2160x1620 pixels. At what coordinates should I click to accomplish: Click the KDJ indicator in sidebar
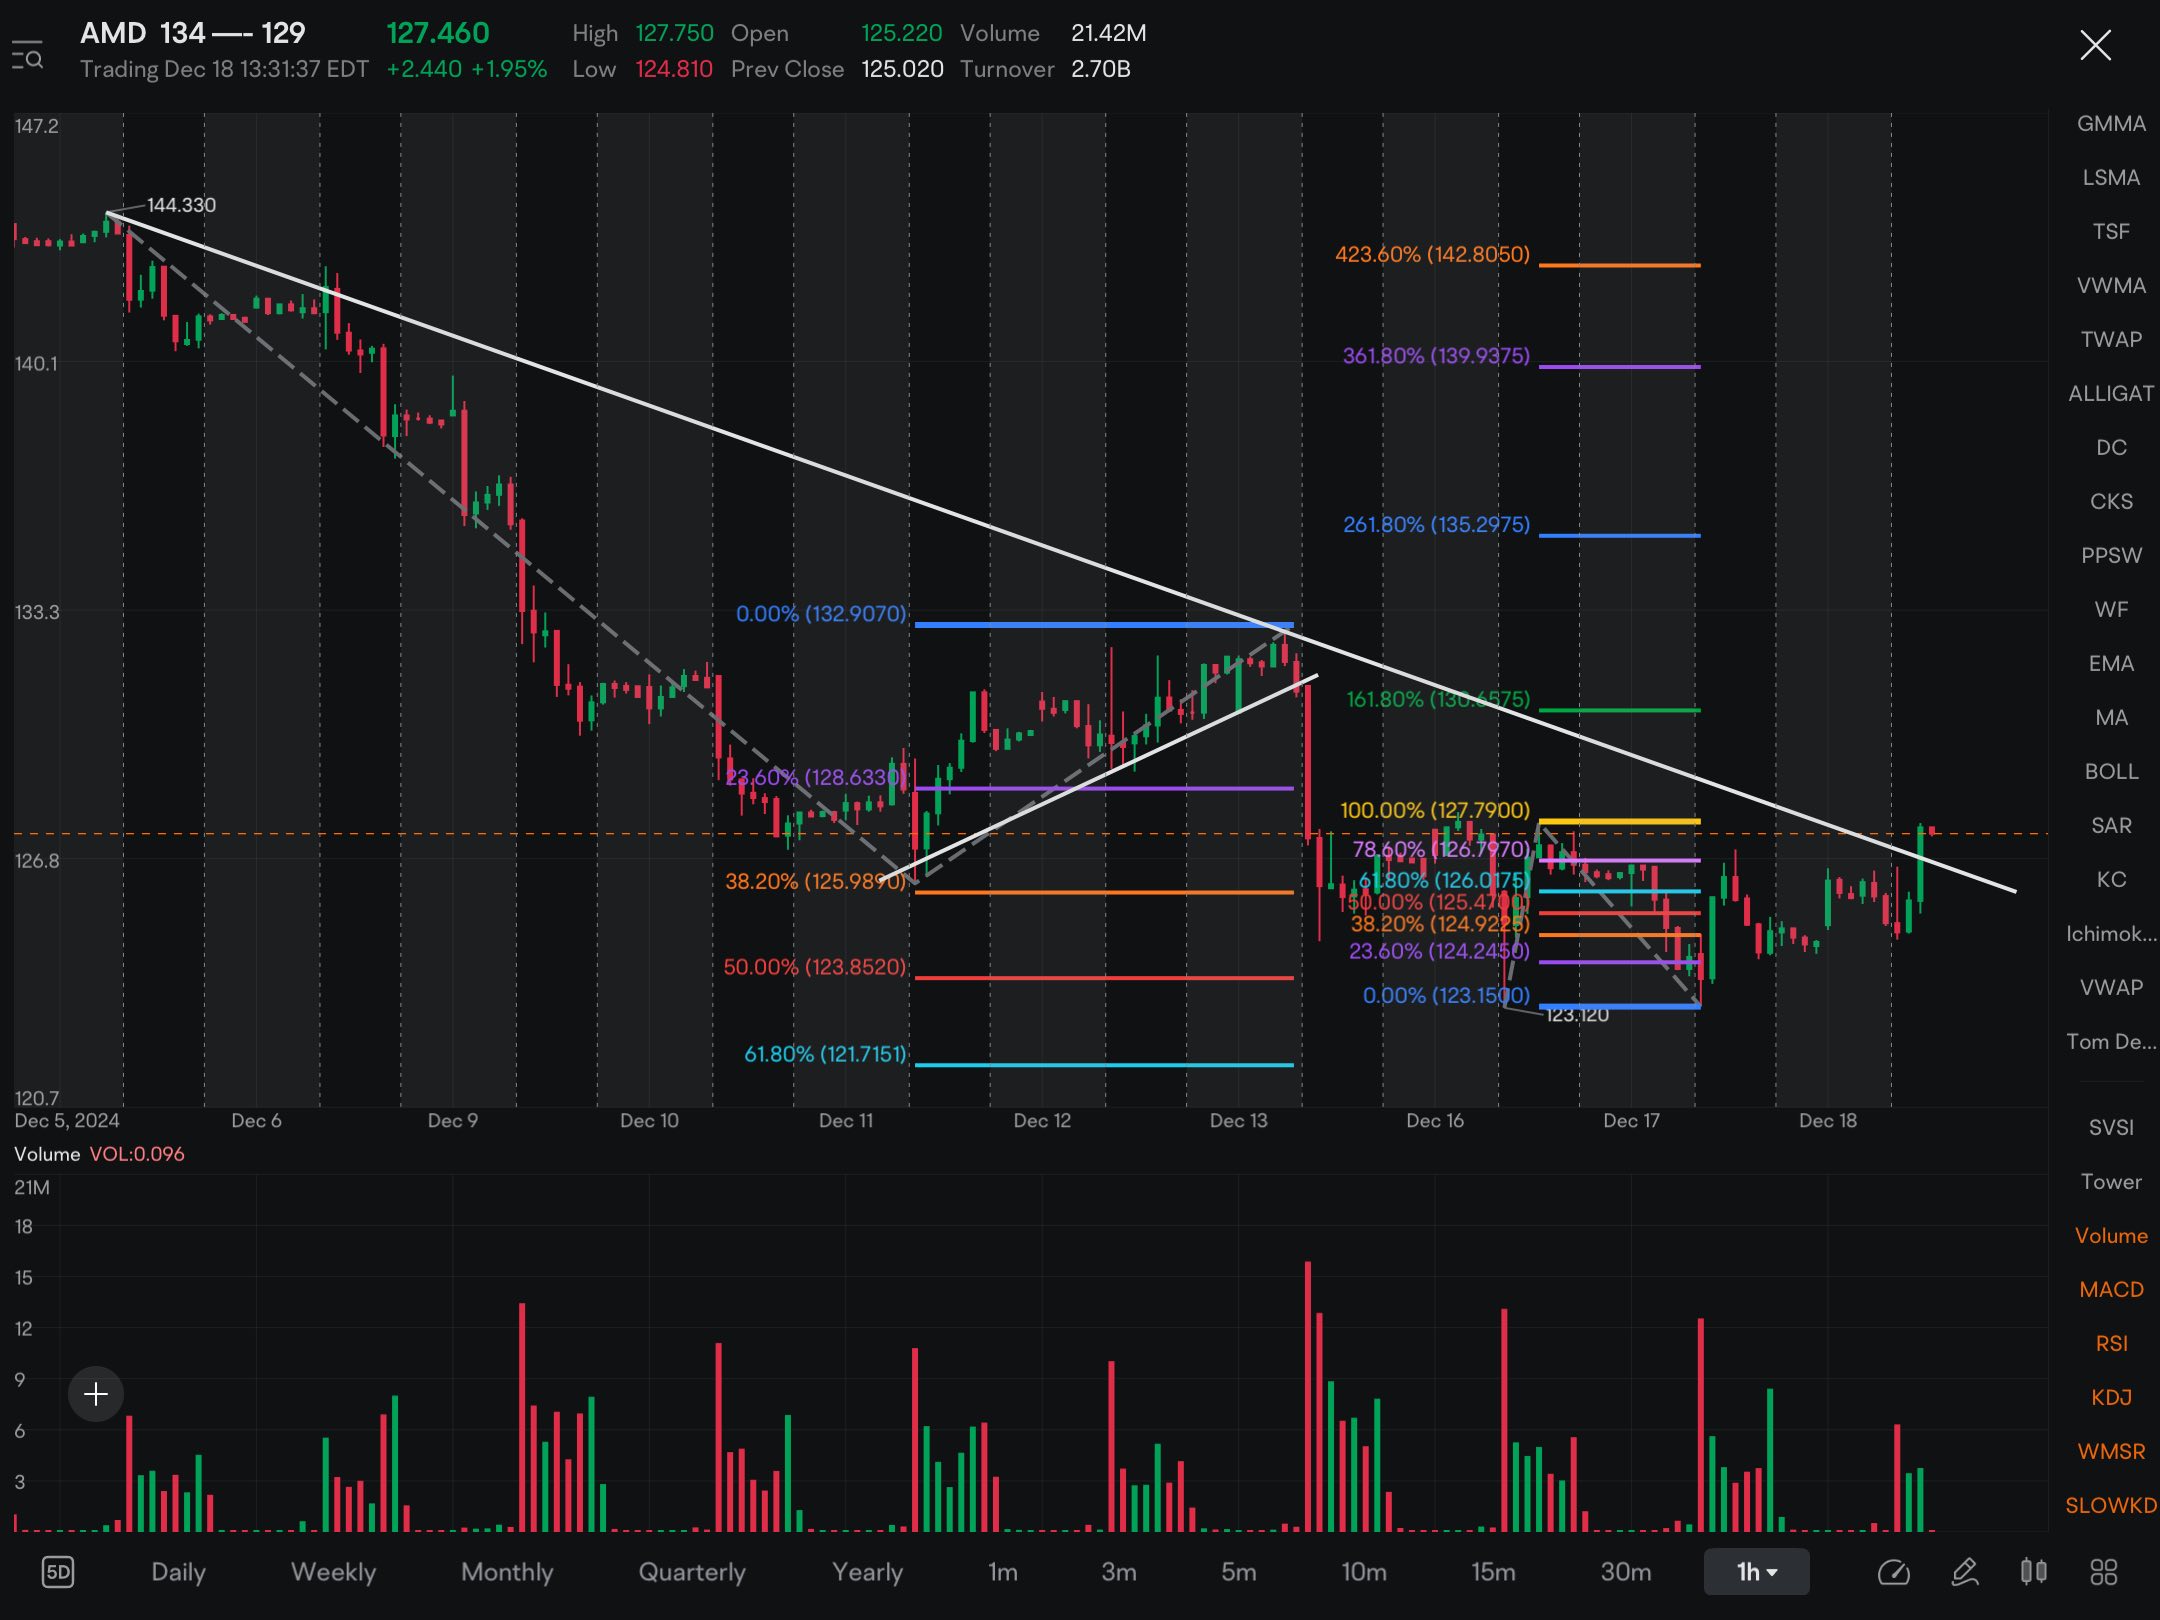click(x=2106, y=1394)
